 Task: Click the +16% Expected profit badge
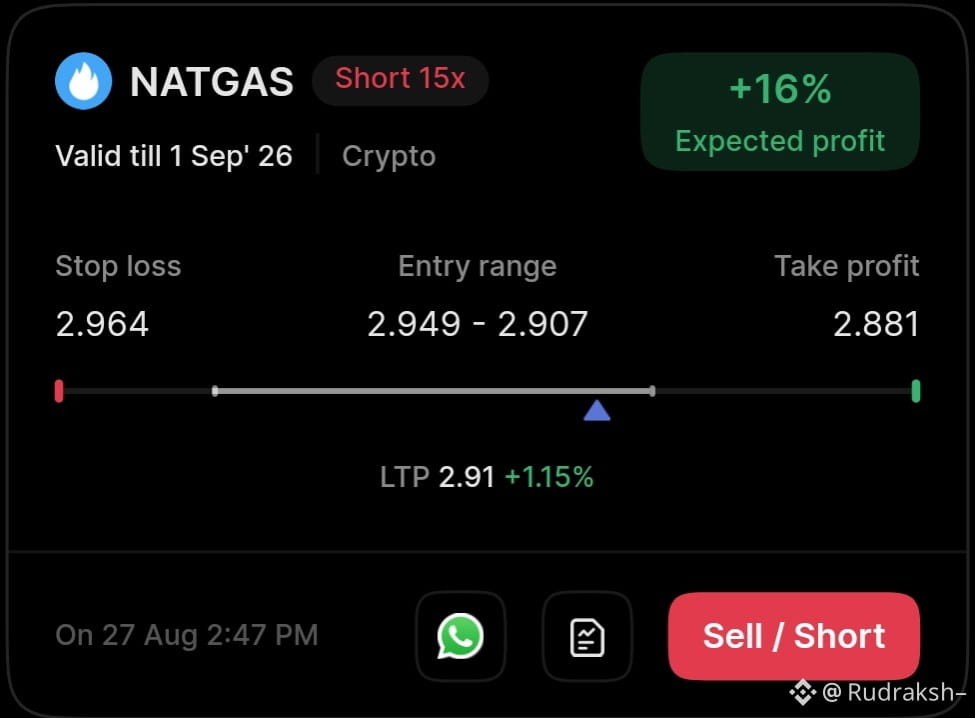[780, 112]
